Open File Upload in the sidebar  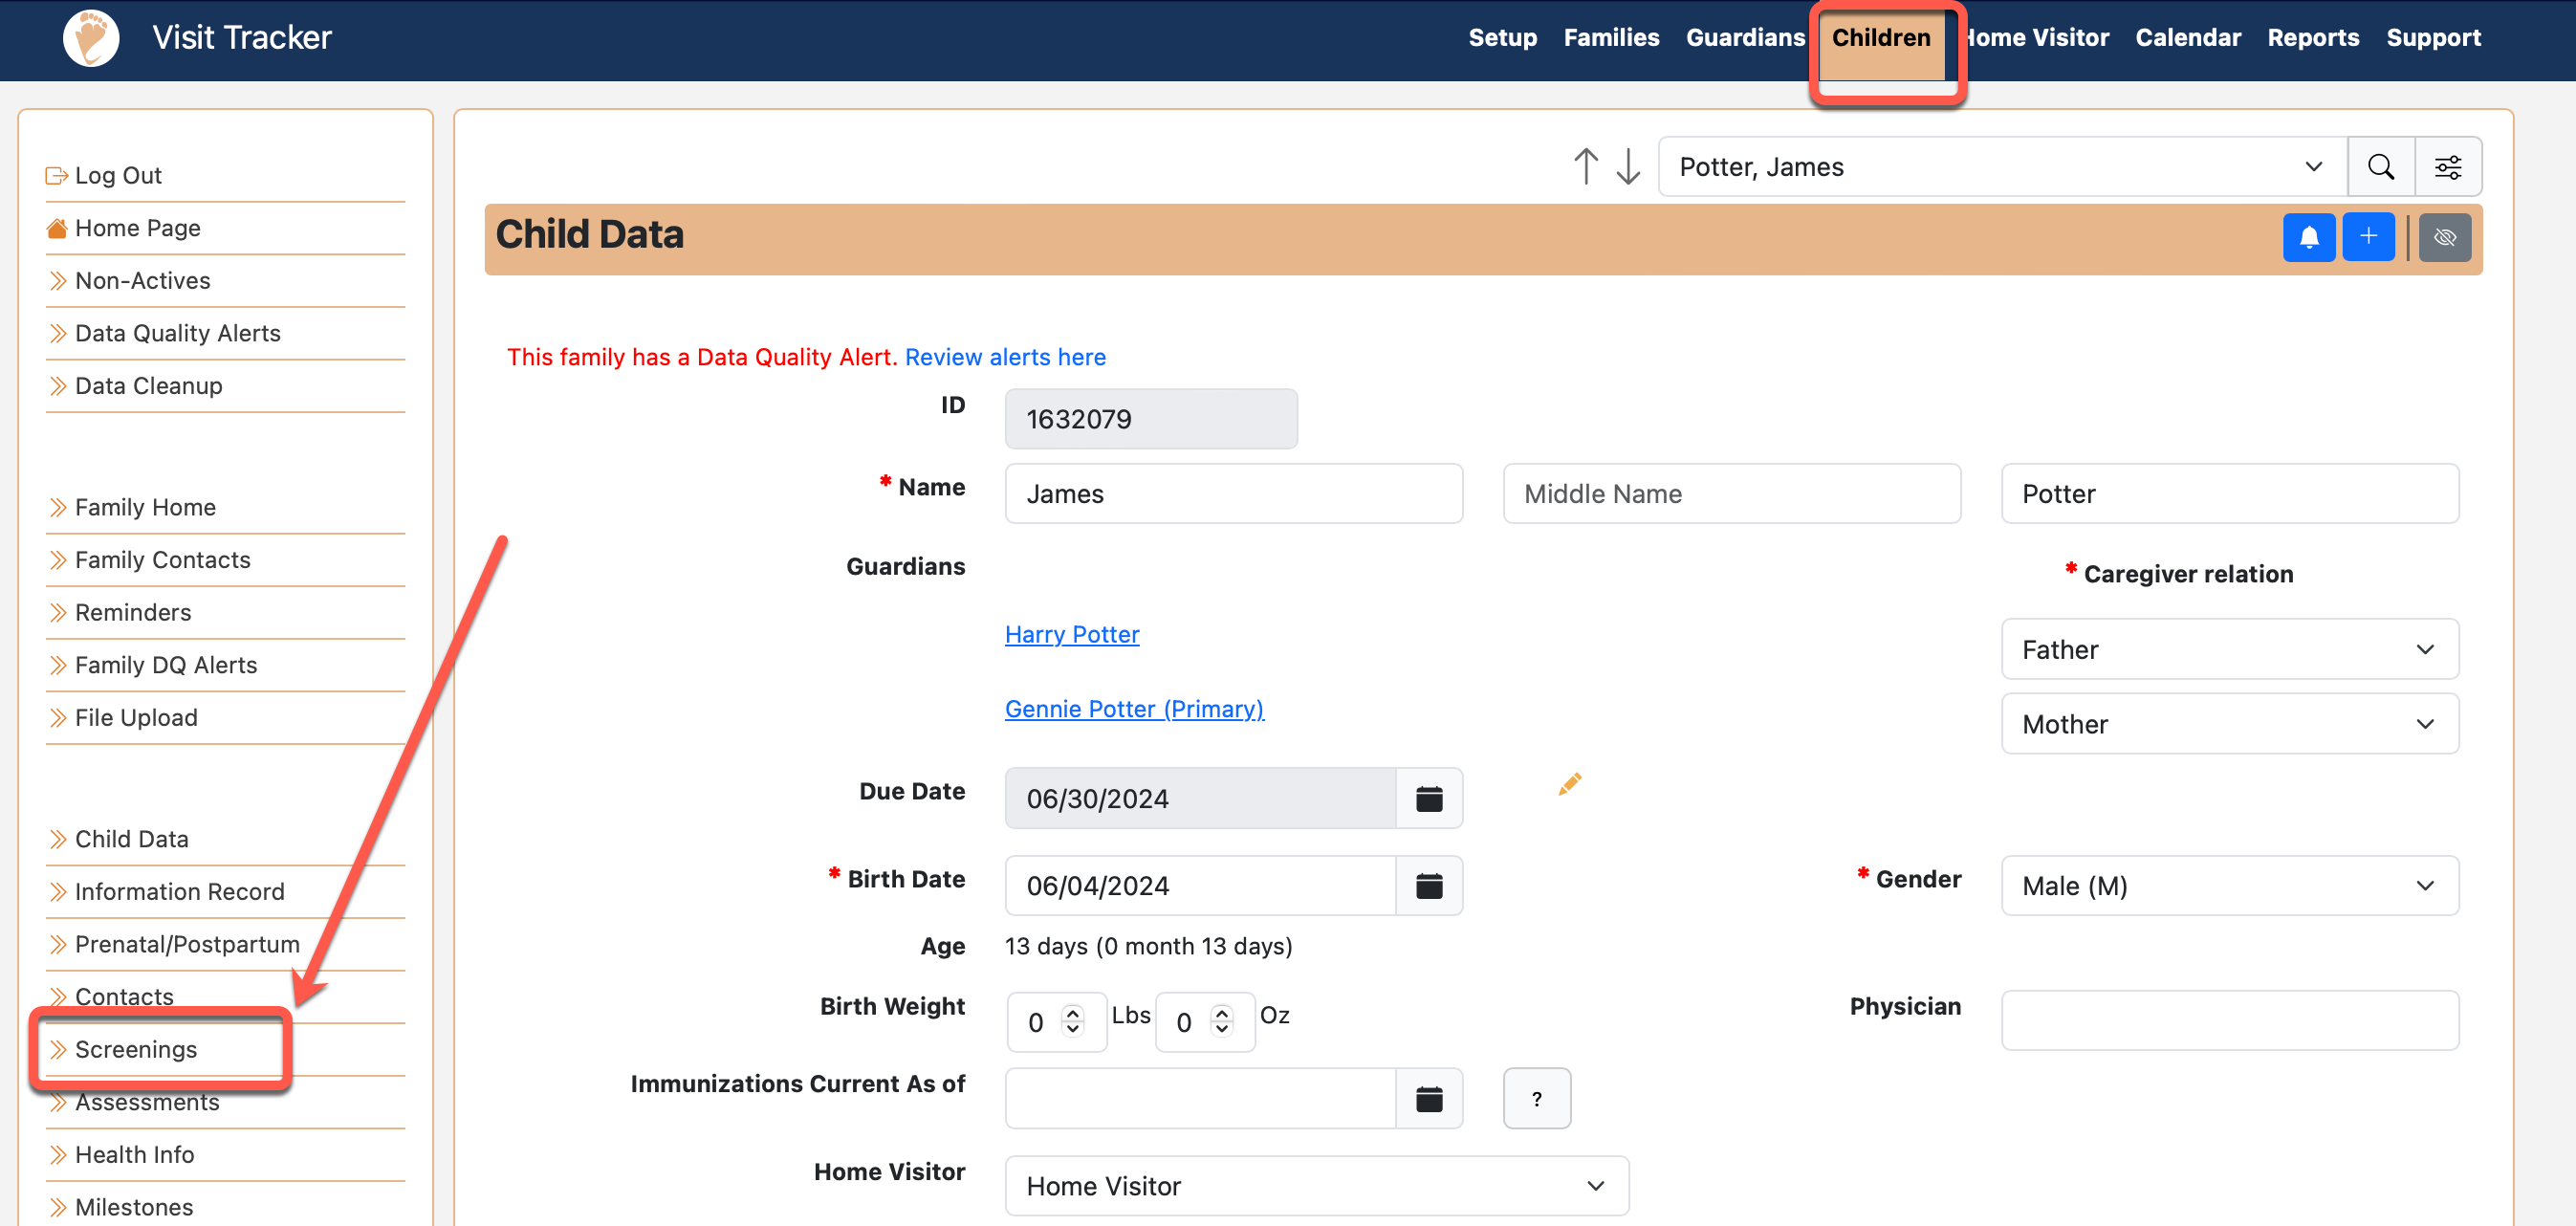[136, 717]
